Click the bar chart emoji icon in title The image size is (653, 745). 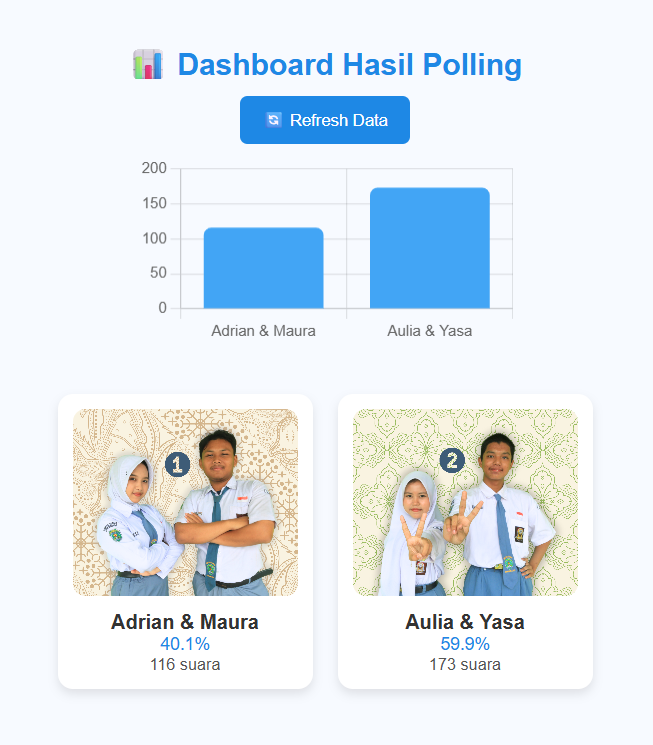(147, 65)
